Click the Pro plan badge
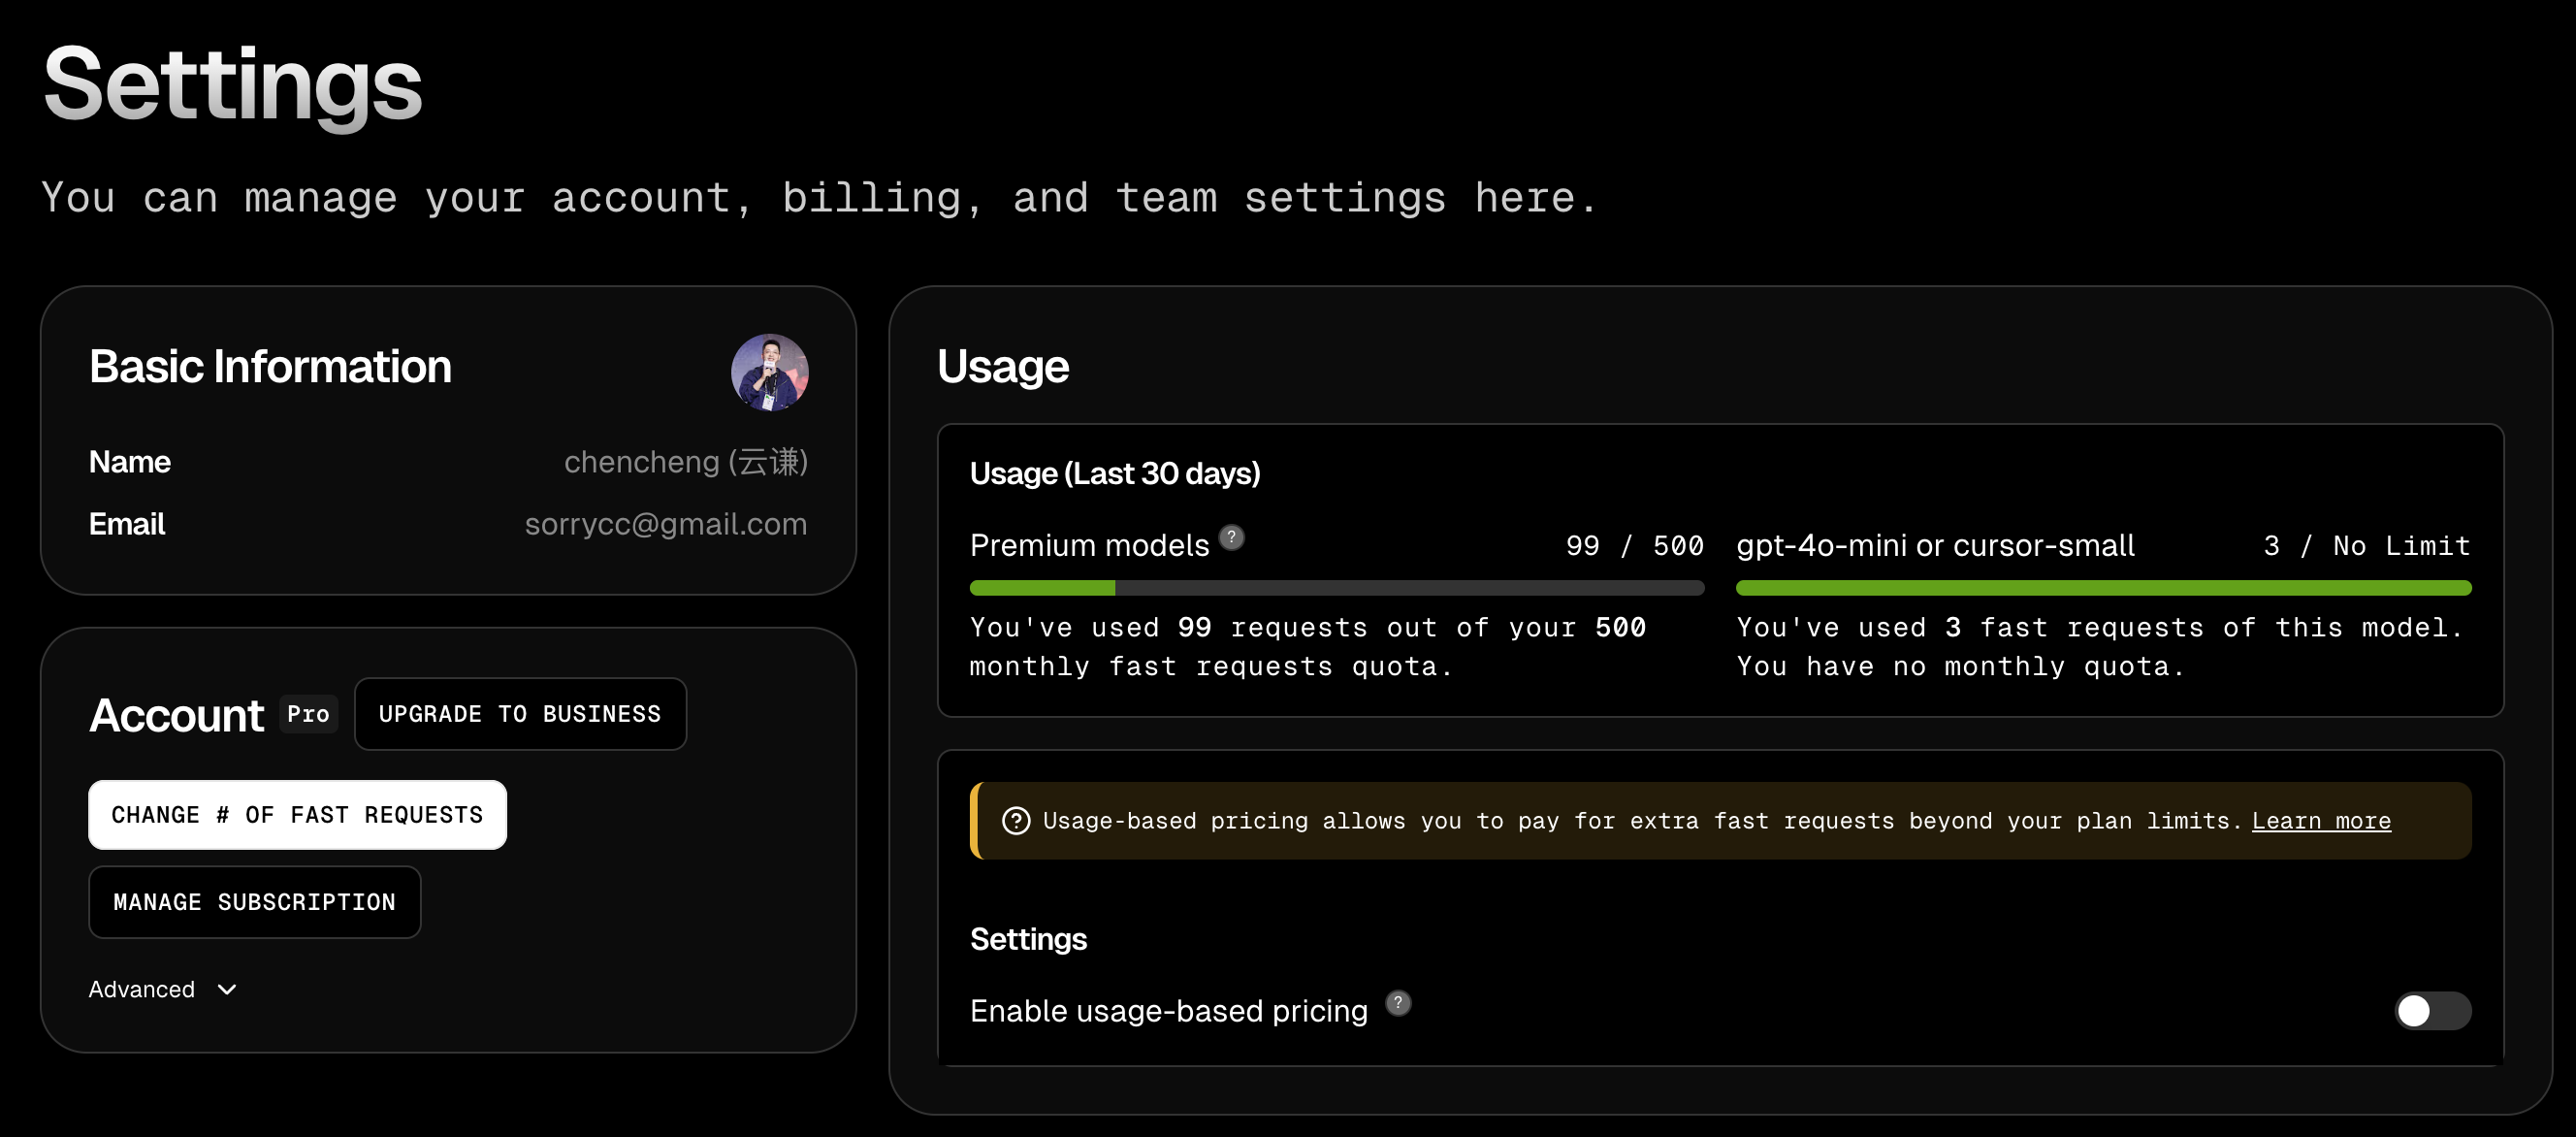Image resolution: width=2576 pixels, height=1137 pixels. coord(308,714)
